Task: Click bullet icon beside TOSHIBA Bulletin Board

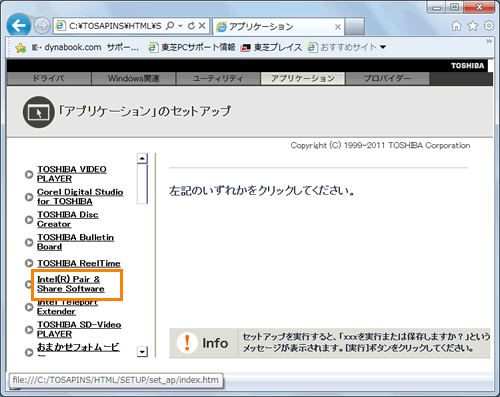Action: pos(29,242)
